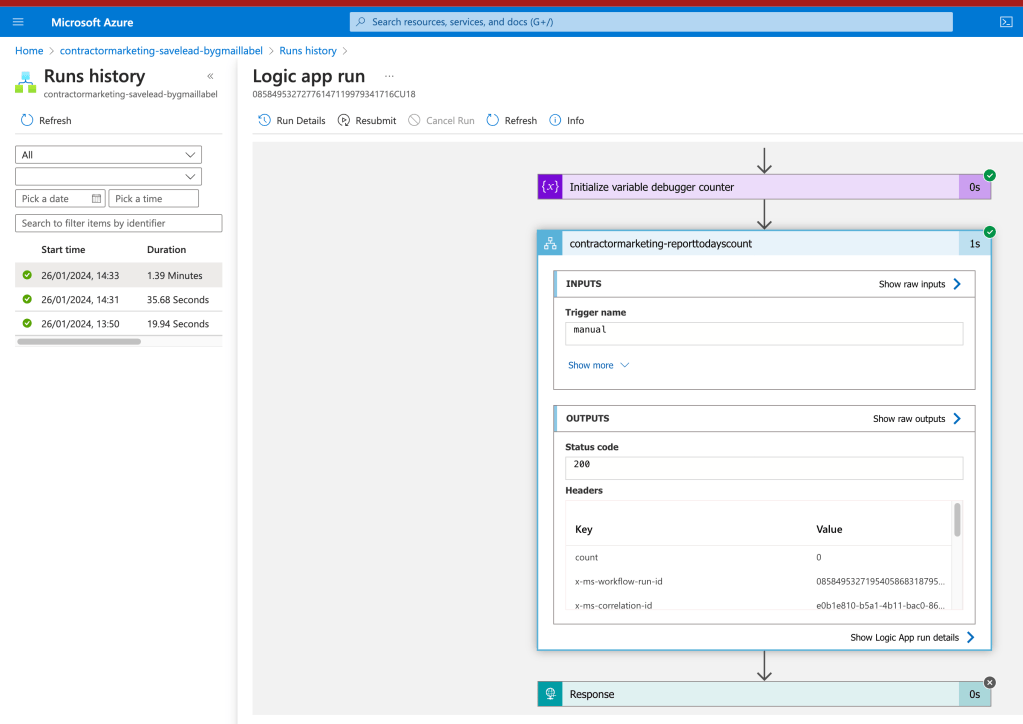Image resolution: width=1023 pixels, height=724 pixels.
Task: Click the Search to filter items by identifier box
Action: pyautogui.click(x=119, y=223)
